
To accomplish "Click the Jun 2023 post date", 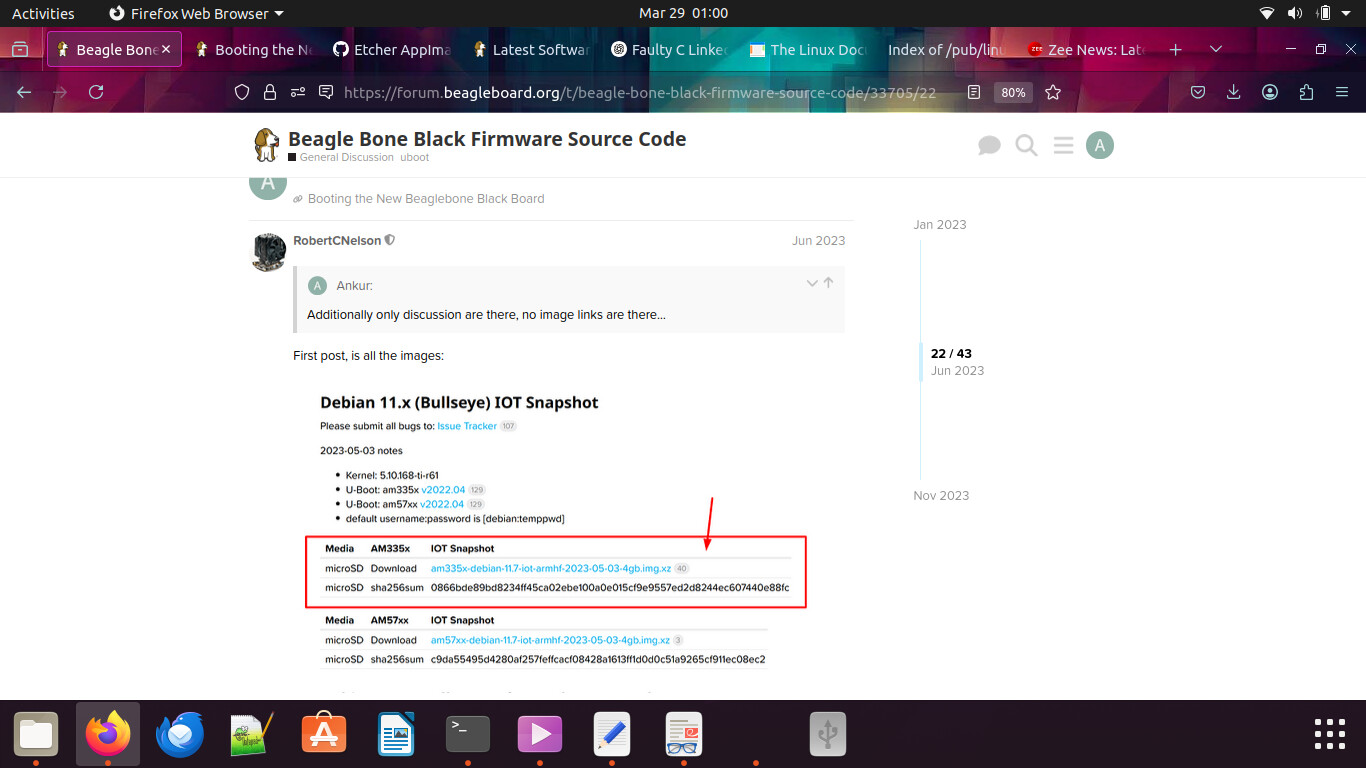I will point(818,241).
